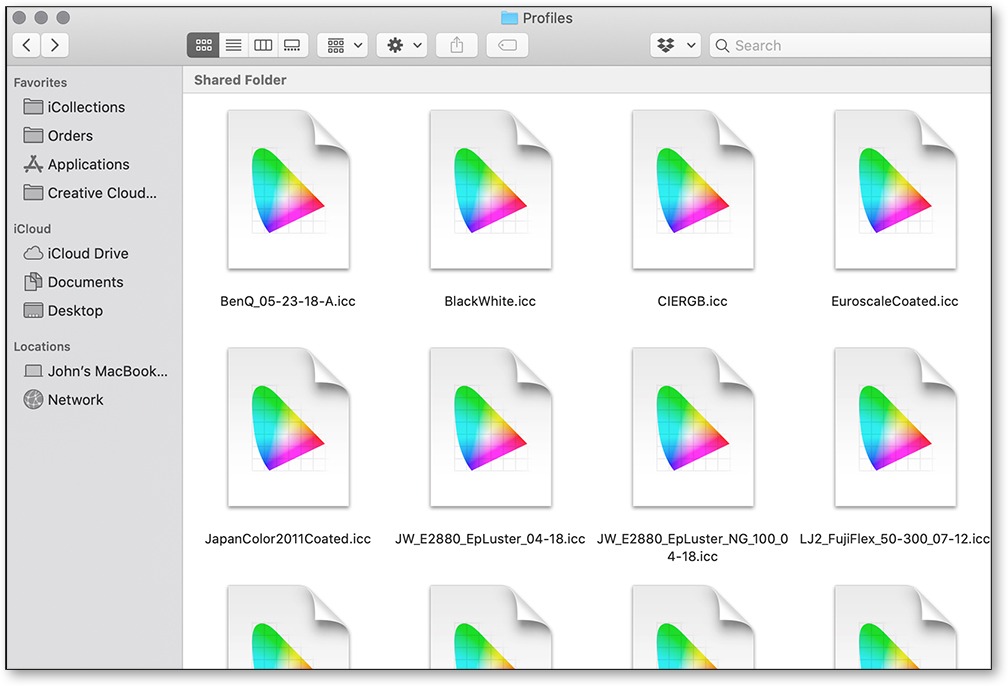
Task: Open iCloud Drive from the sidebar
Action: pyautogui.click(x=88, y=253)
